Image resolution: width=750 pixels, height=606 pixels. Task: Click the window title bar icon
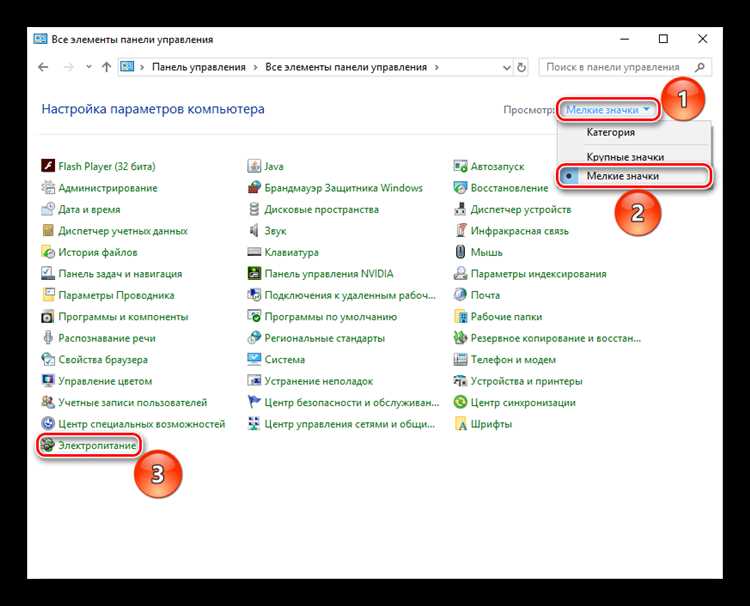(x=40, y=39)
